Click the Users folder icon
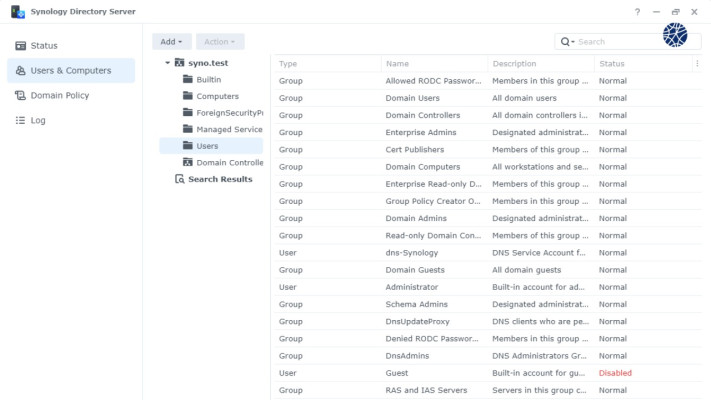The width and height of the screenshot is (711, 400). (x=188, y=146)
